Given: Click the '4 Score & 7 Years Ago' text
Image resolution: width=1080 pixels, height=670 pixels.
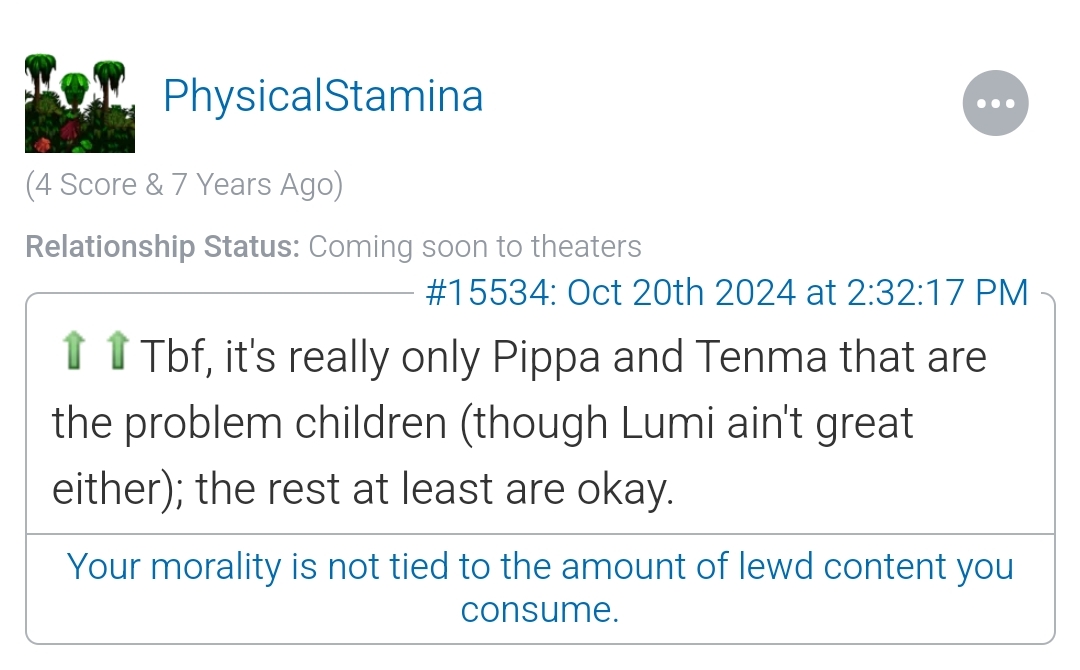Looking at the screenshot, I should 184,185.
